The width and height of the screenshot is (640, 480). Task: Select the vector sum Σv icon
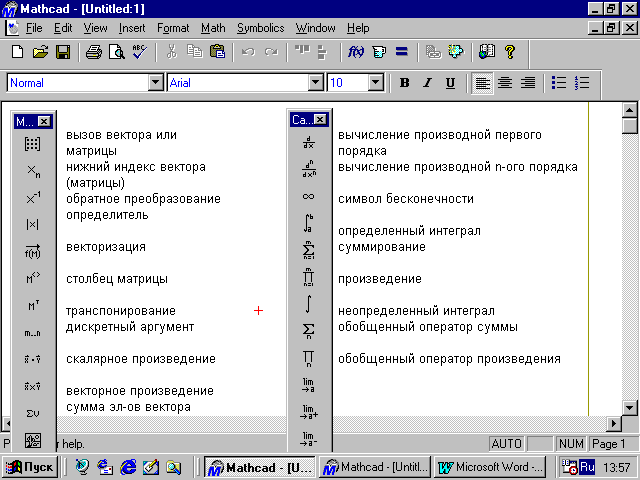(33, 413)
